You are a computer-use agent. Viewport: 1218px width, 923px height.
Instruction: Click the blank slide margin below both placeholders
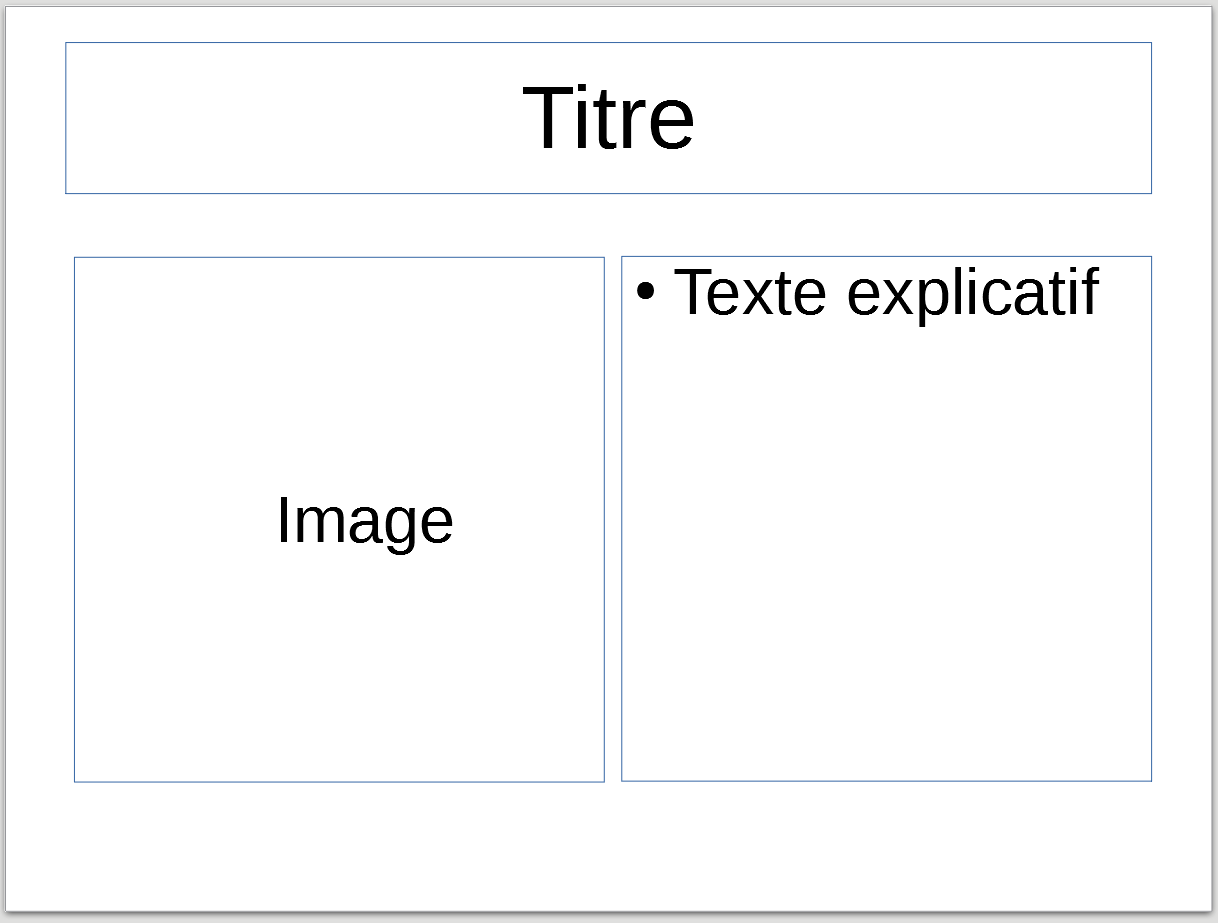(x=608, y=845)
